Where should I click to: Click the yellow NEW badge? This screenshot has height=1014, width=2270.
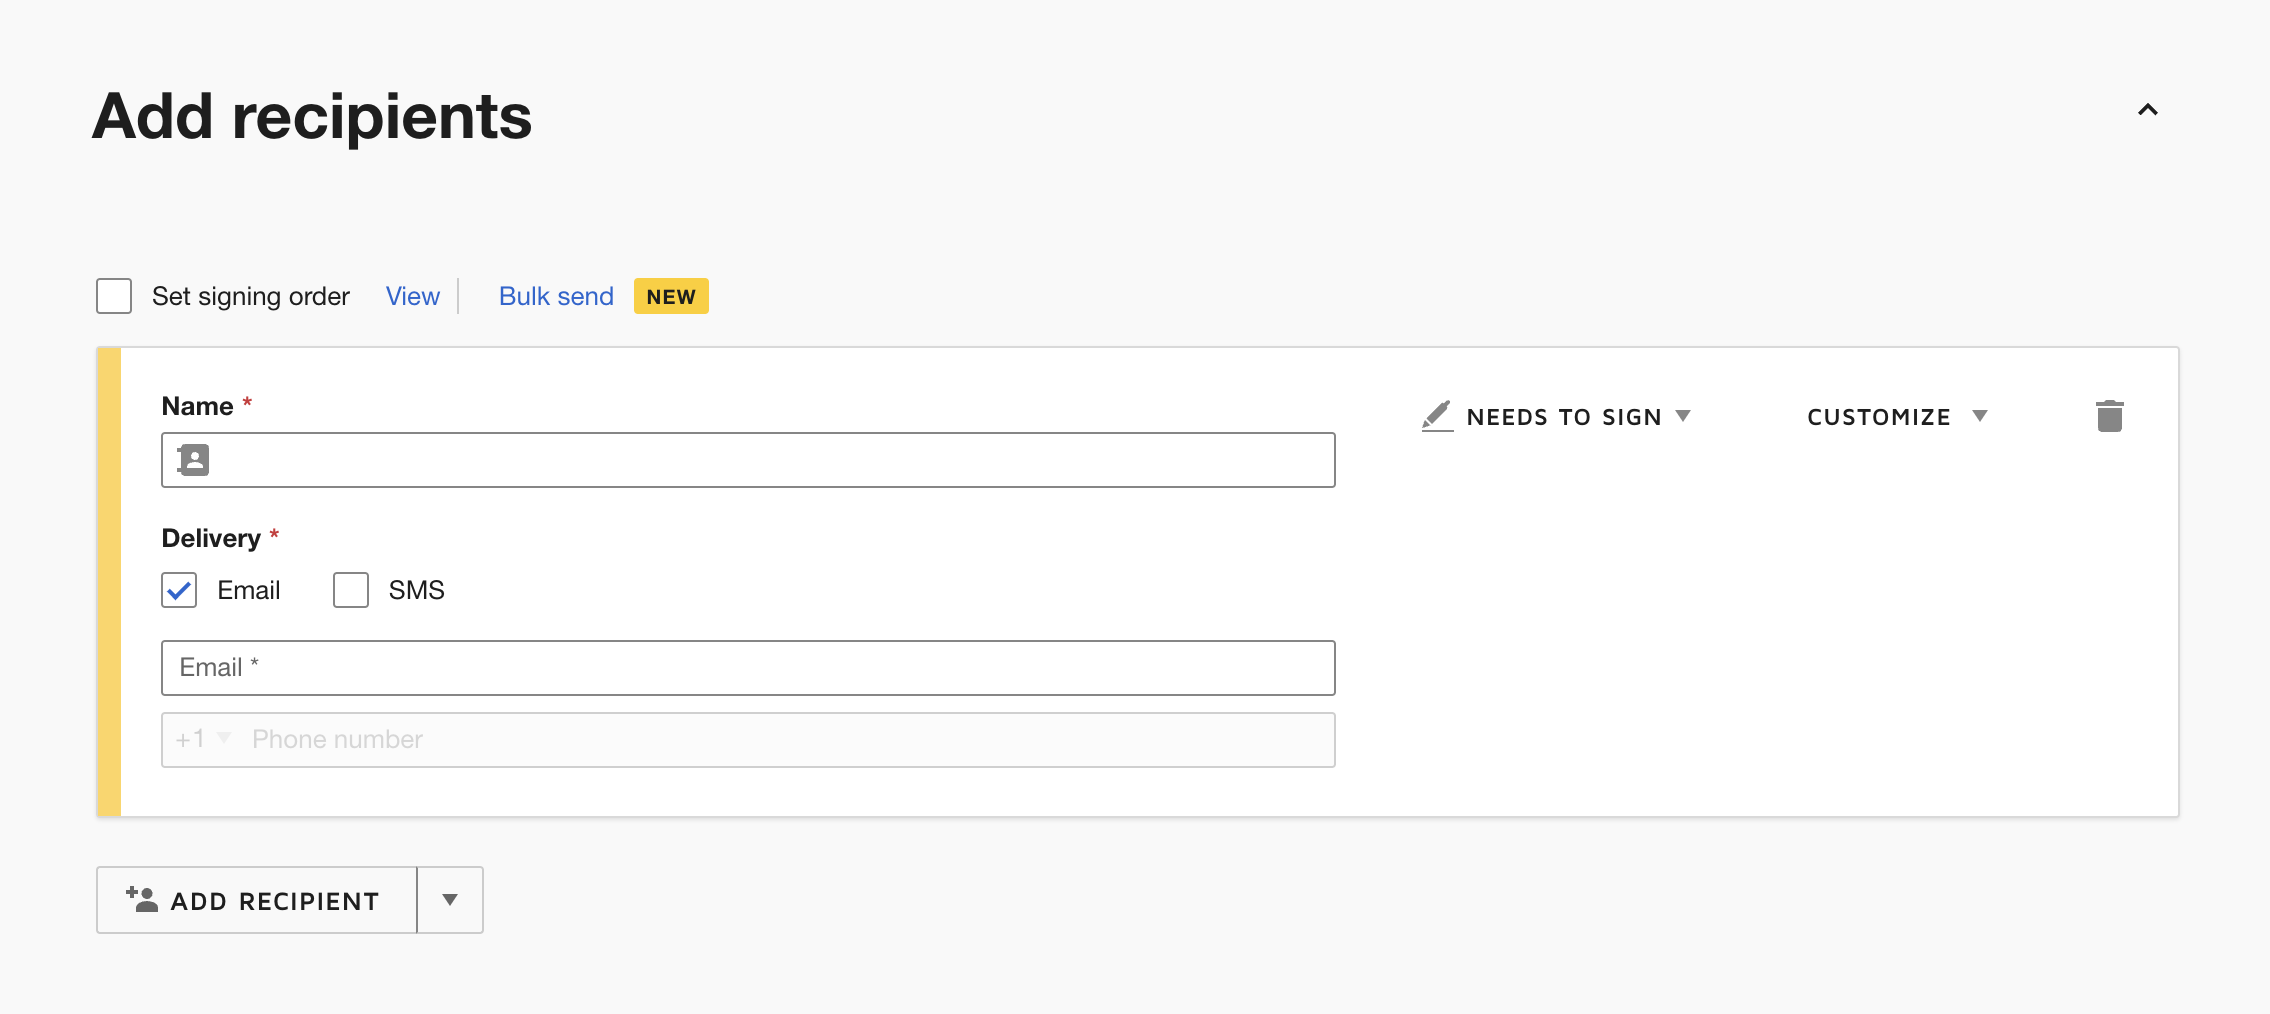(x=671, y=296)
